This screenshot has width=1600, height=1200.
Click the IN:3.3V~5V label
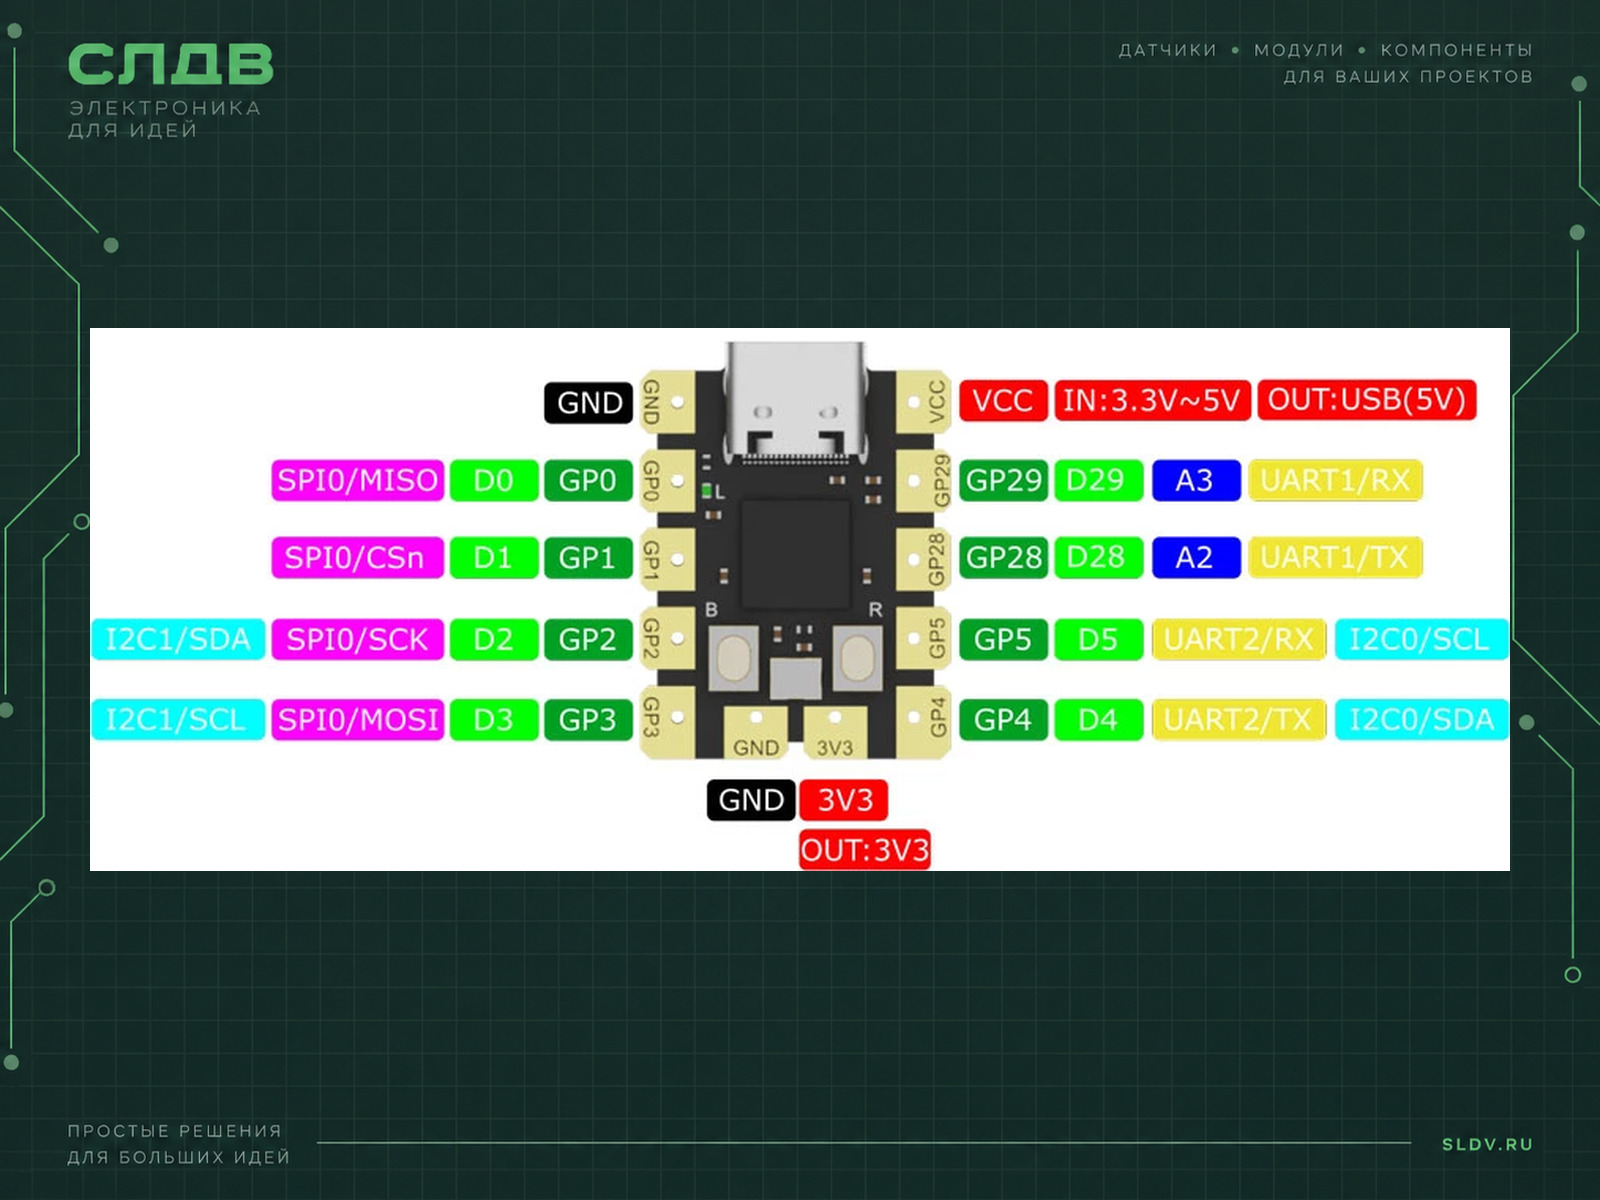1152,400
